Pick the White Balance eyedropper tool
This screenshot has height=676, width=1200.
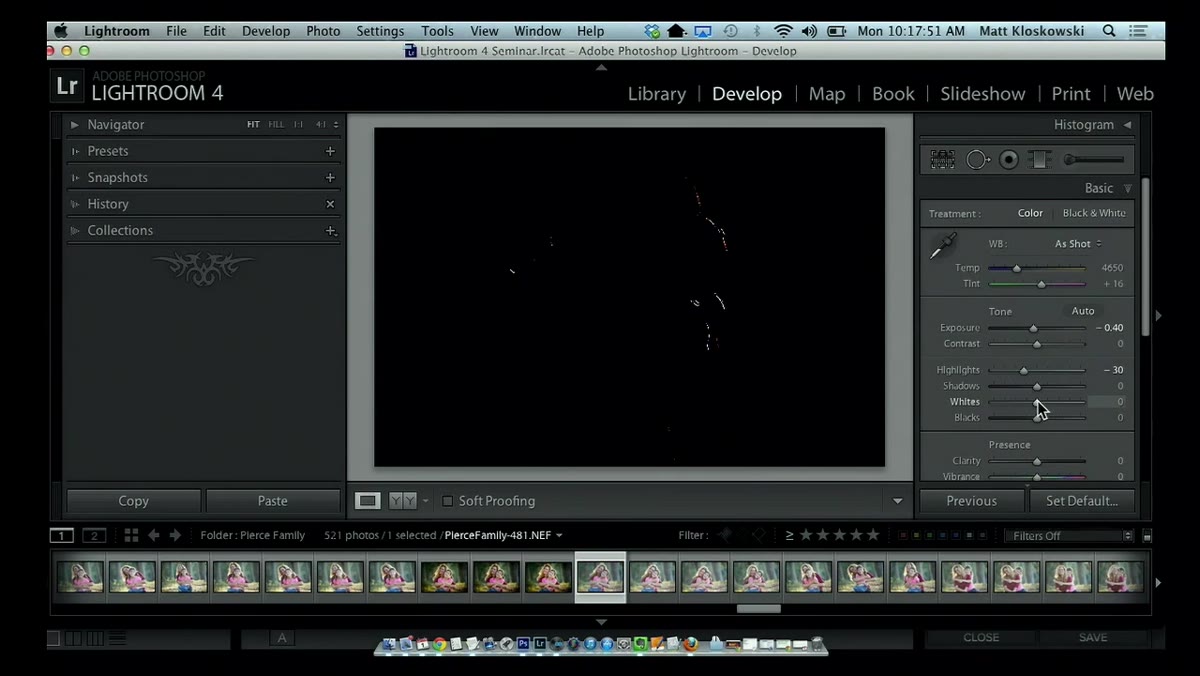943,245
